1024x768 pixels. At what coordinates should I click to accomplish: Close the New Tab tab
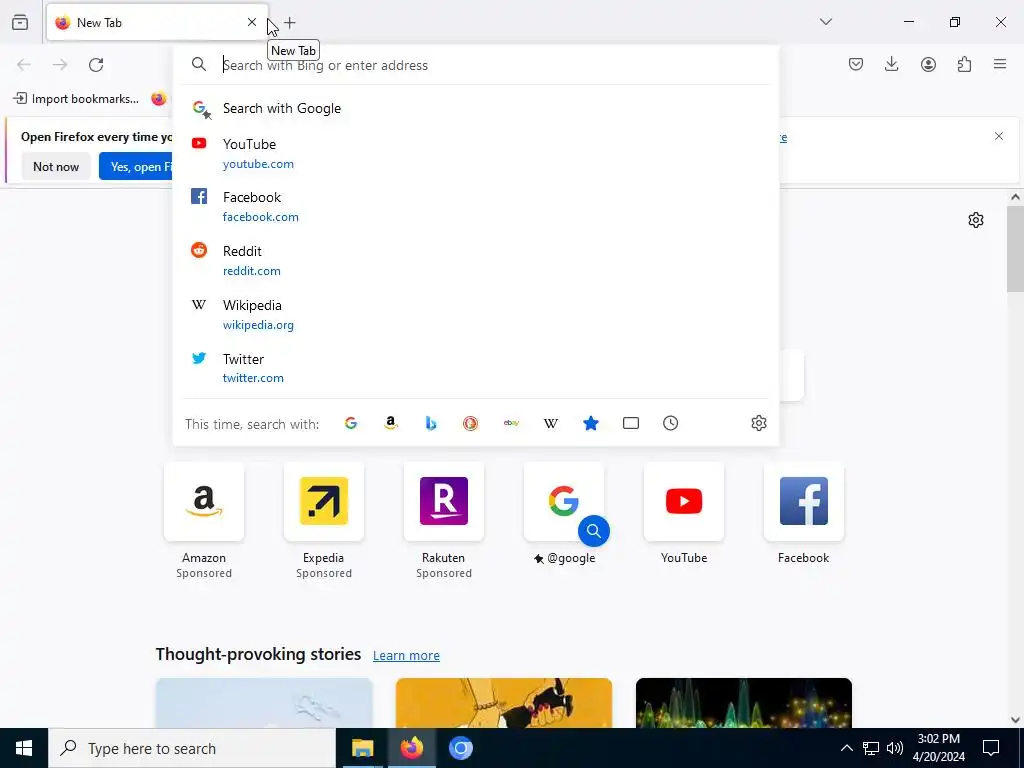tap(252, 22)
